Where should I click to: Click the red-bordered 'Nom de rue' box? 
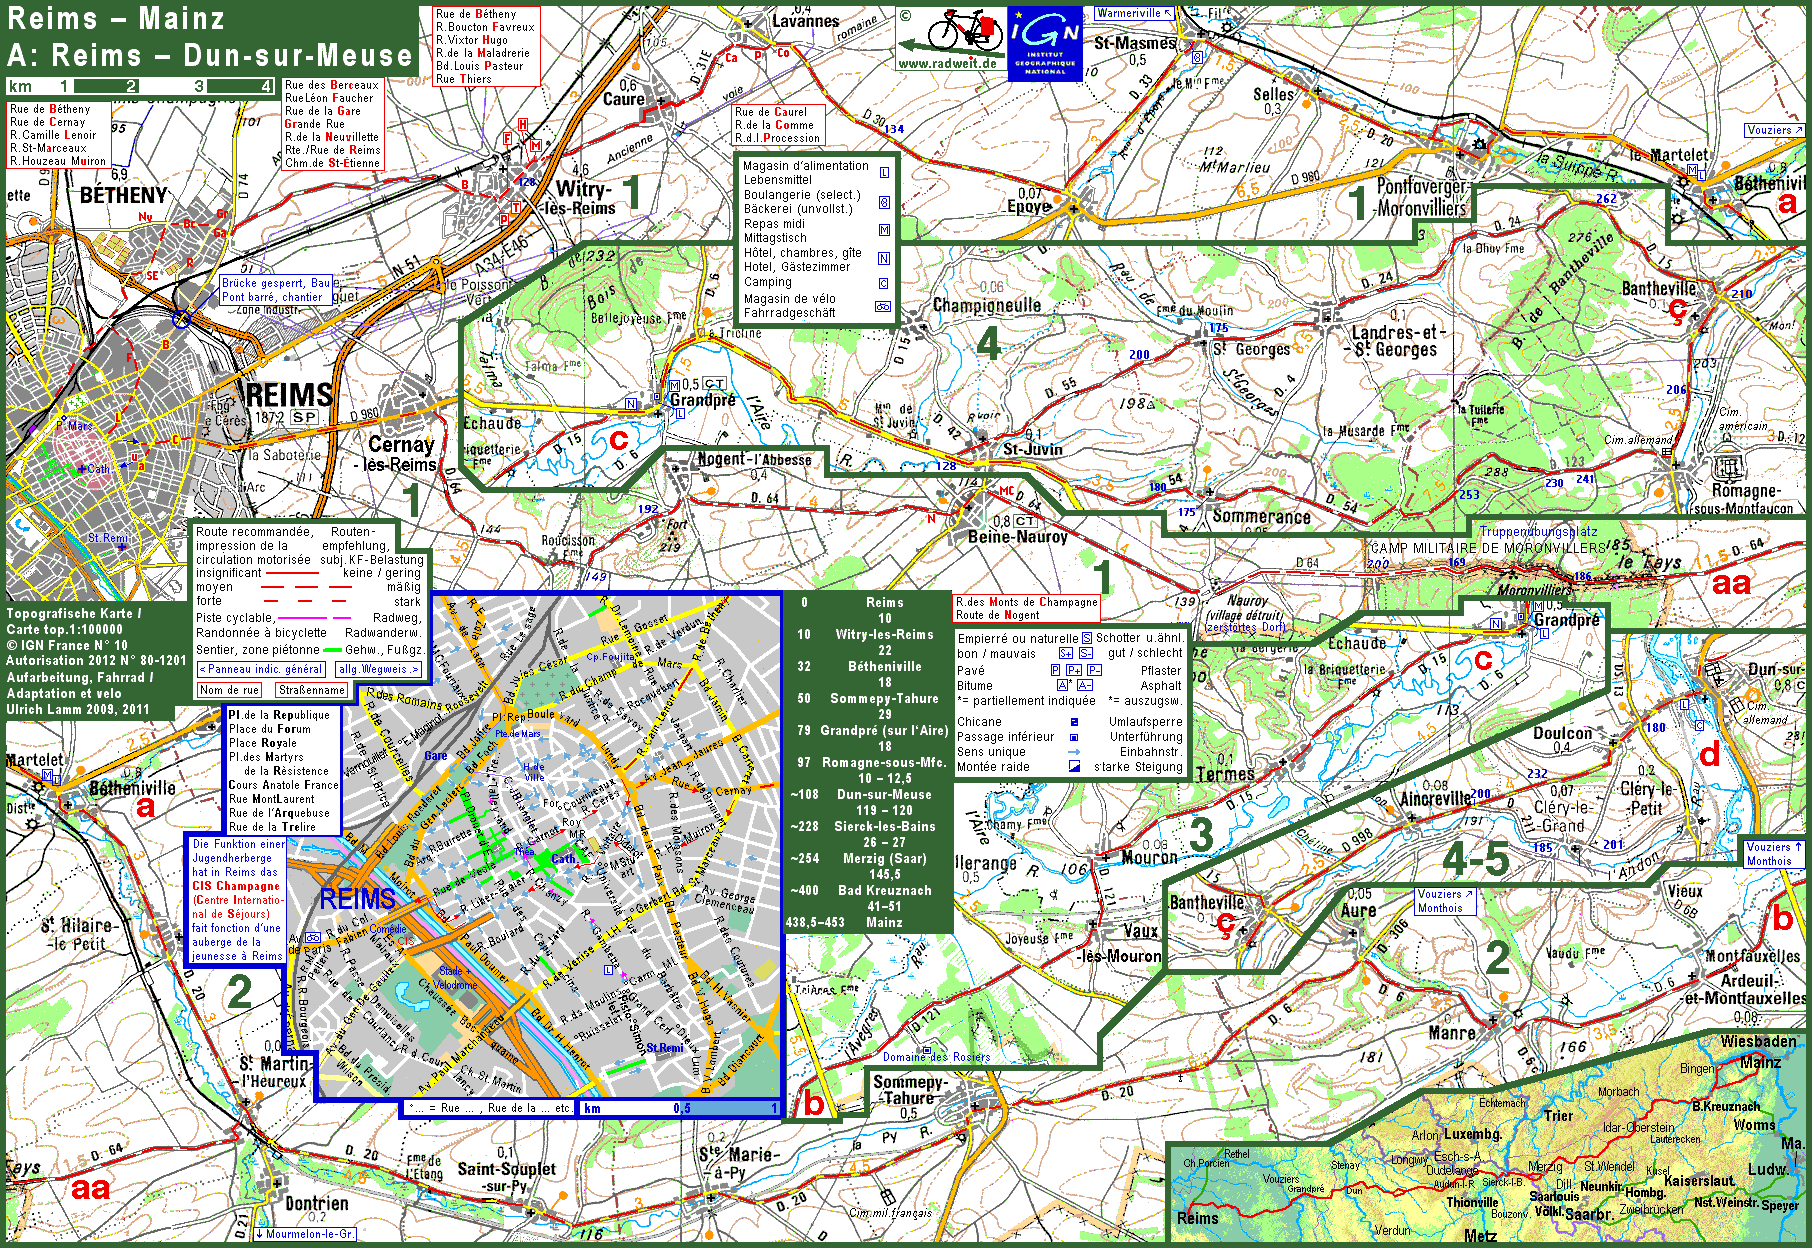230,690
